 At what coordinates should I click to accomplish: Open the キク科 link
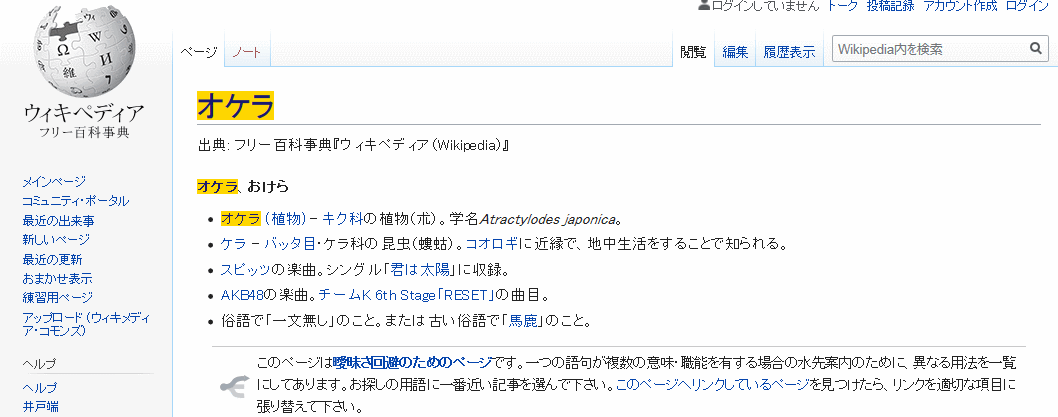click(x=343, y=219)
